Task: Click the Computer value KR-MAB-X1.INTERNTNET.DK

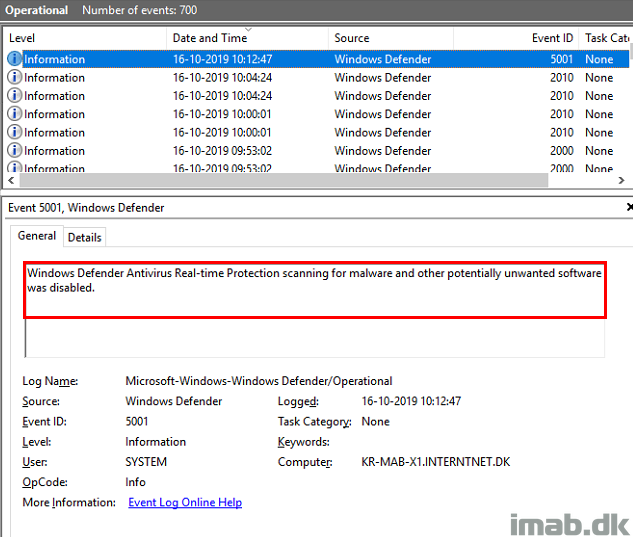Action: 436,461
